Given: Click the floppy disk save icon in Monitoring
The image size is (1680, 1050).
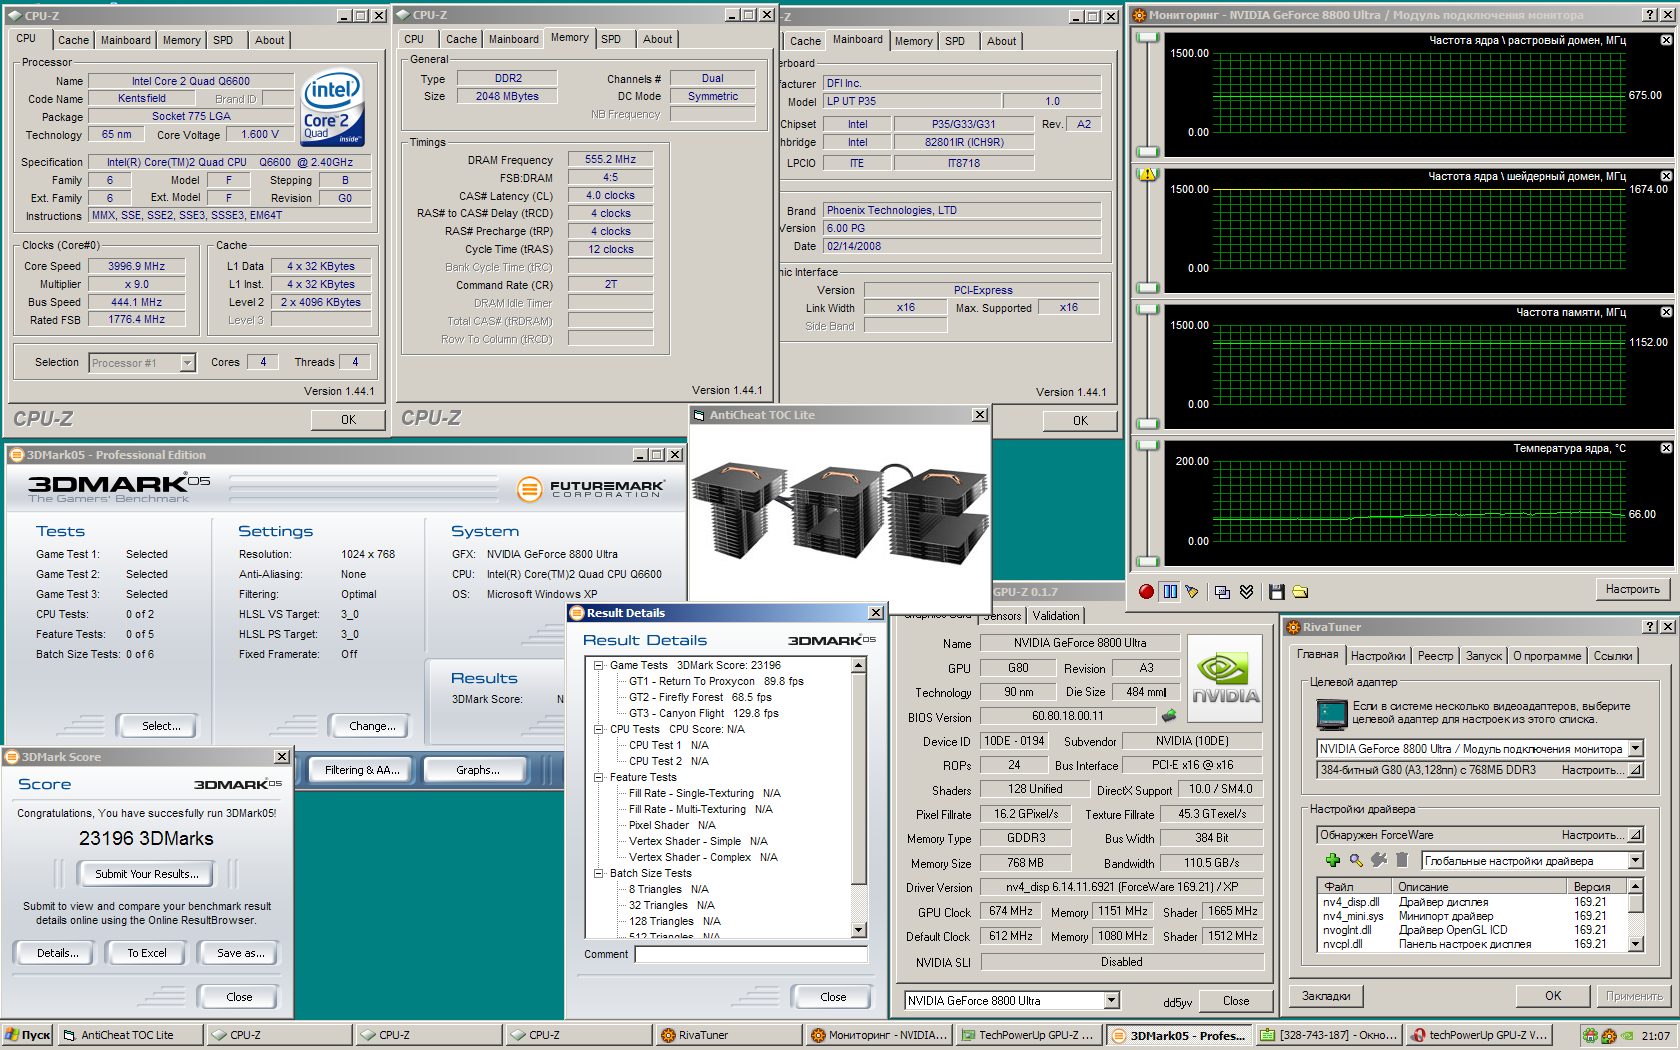Looking at the screenshot, I should tap(1276, 592).
